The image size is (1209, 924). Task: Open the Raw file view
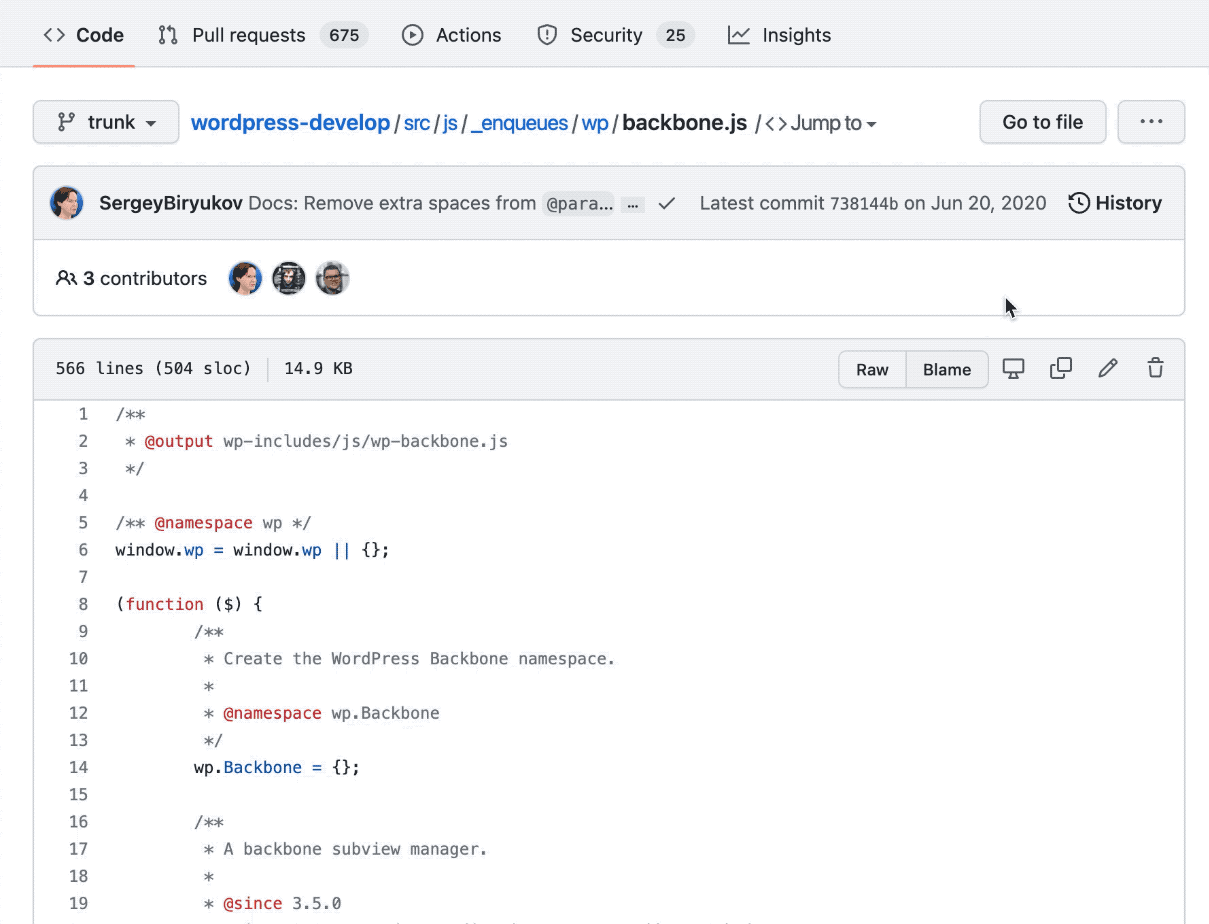pos(872,369)
